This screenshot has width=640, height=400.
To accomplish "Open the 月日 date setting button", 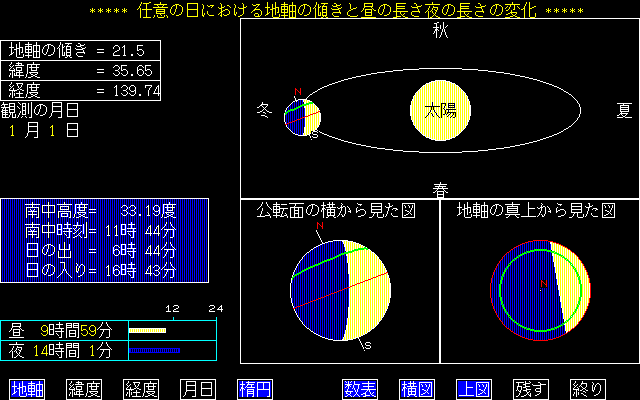I will pos(197,388).
